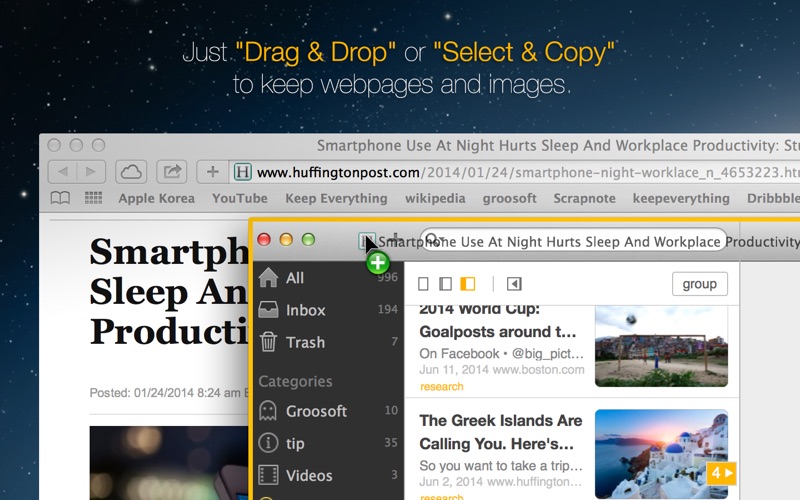The height and width of the screenshot is (500, 800).
Task: Open keepeverything bookmark
Action: 681,198
